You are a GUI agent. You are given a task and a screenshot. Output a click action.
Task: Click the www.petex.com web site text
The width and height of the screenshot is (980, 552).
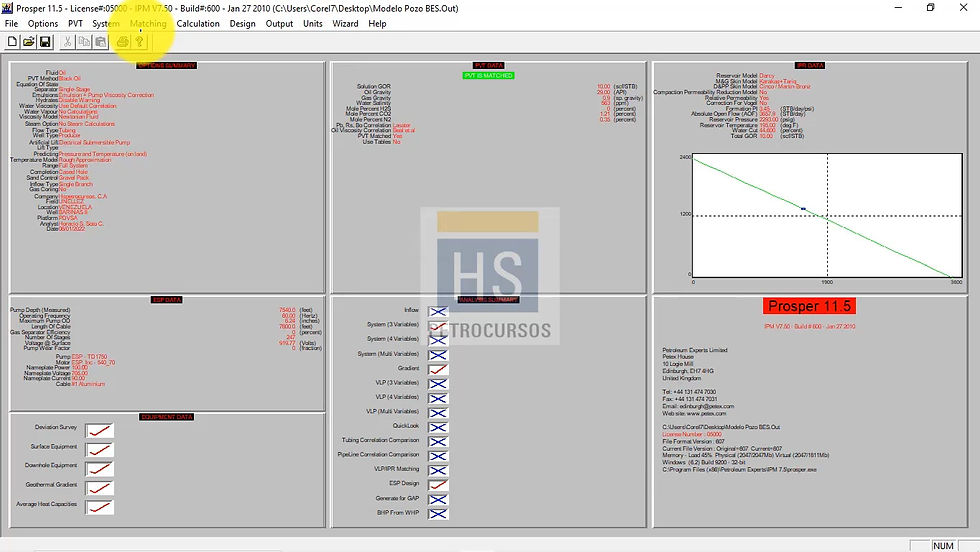pos(706,414)
